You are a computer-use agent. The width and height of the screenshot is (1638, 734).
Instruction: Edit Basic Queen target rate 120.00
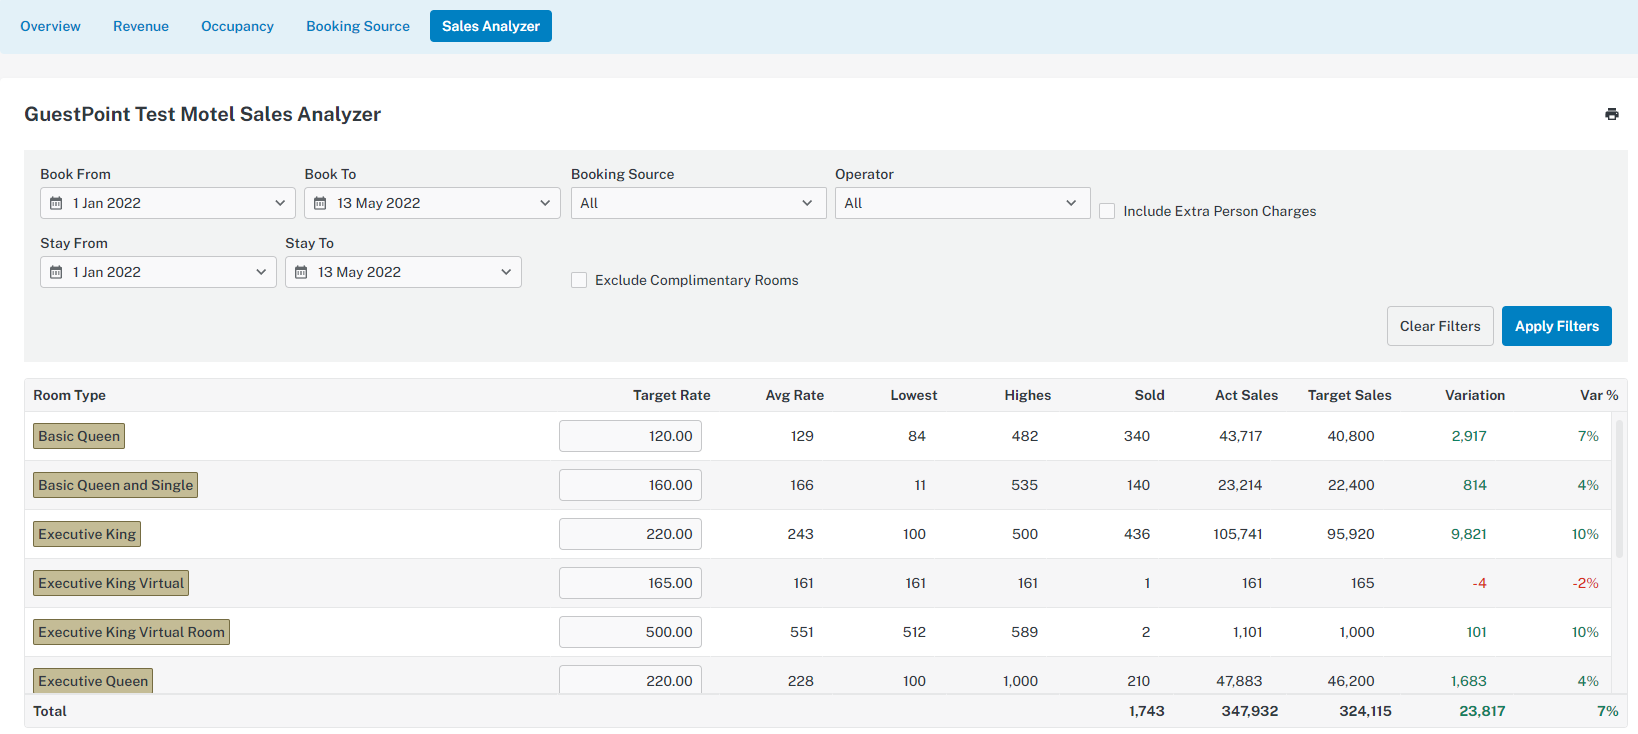pos(630,436)
